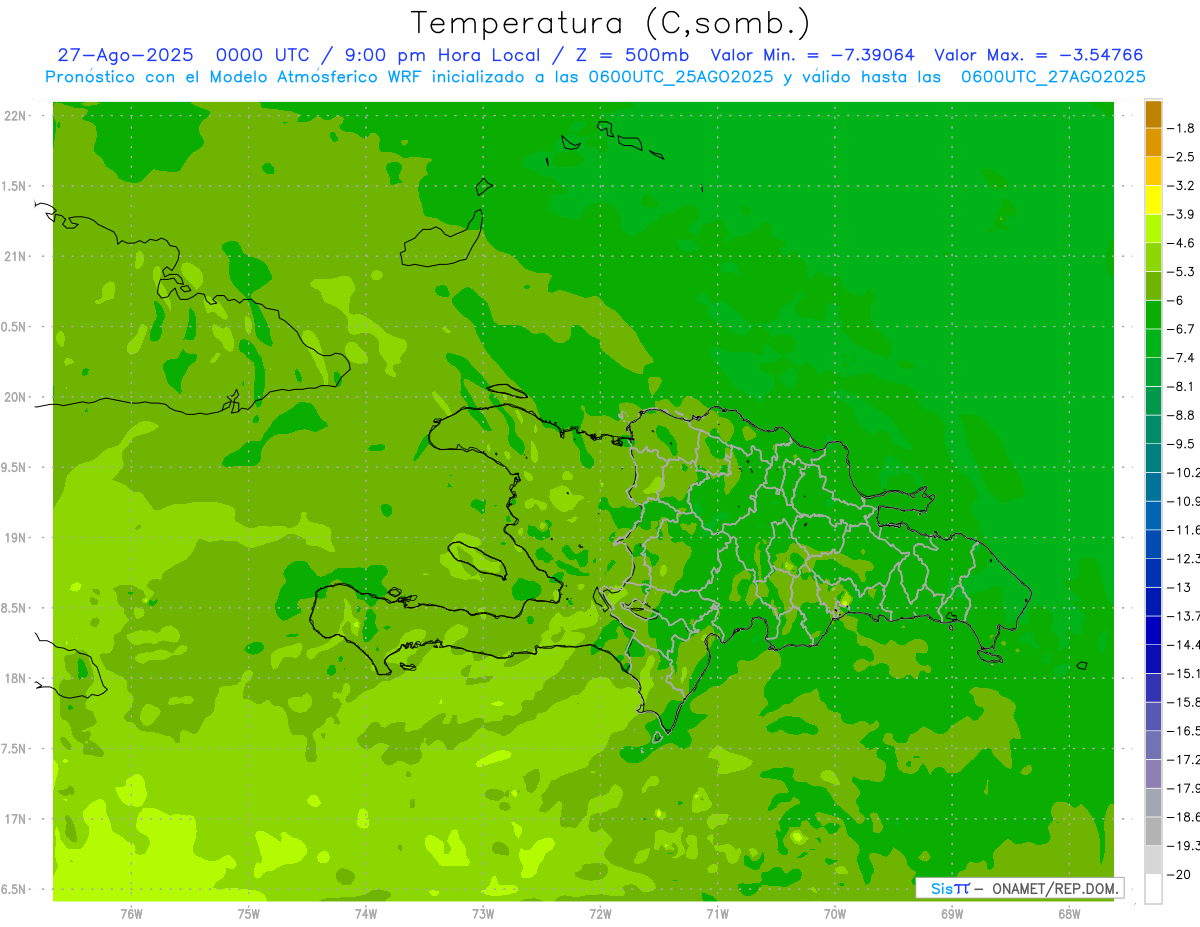Viewport: 1200px width, 927px height.
Task: Click the "-13" legend value
Action: pos(1180,587)
